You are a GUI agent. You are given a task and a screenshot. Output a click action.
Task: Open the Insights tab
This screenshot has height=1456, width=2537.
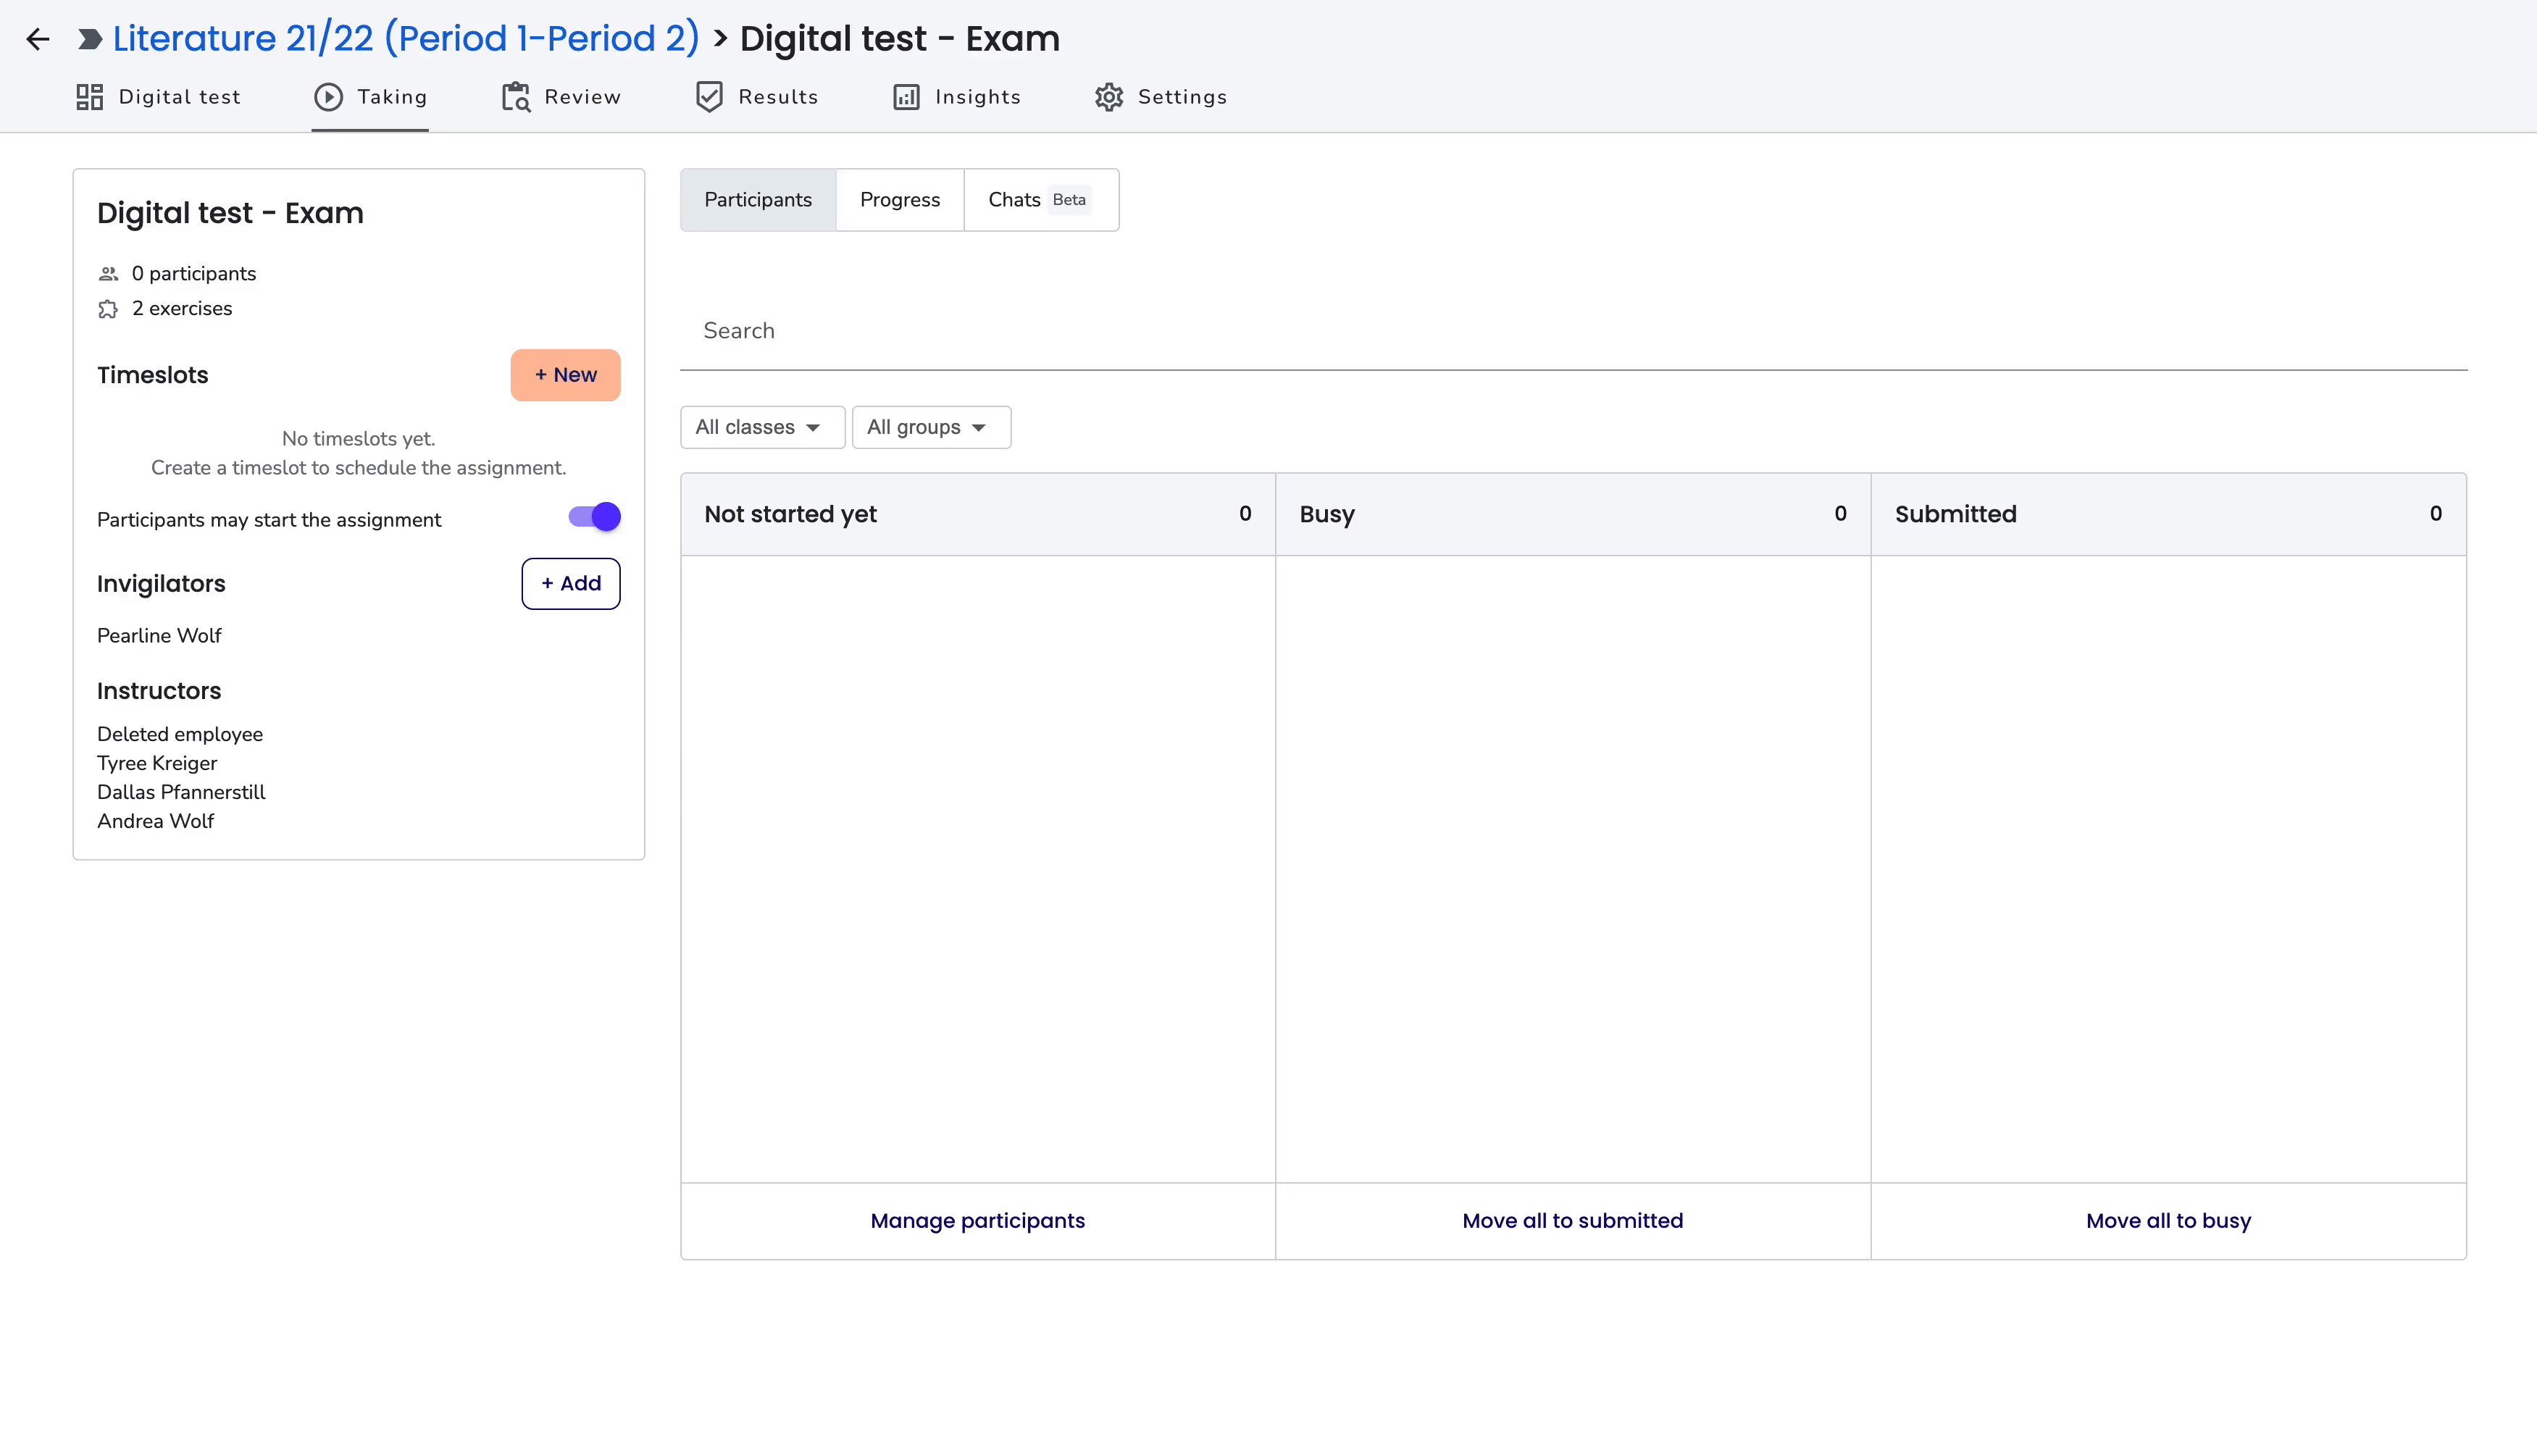pyautogui.click(x=957, y=97)
